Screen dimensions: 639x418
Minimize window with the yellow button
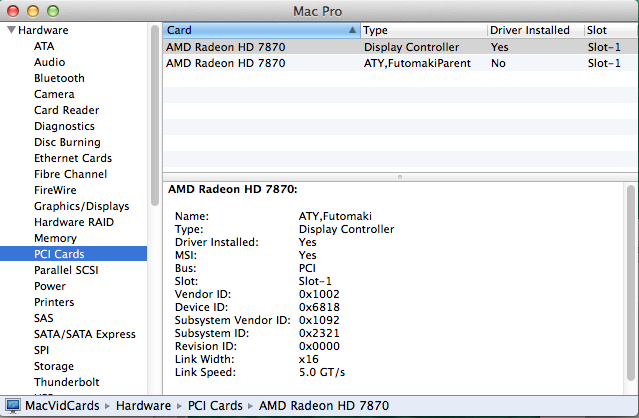pos(33,11)
